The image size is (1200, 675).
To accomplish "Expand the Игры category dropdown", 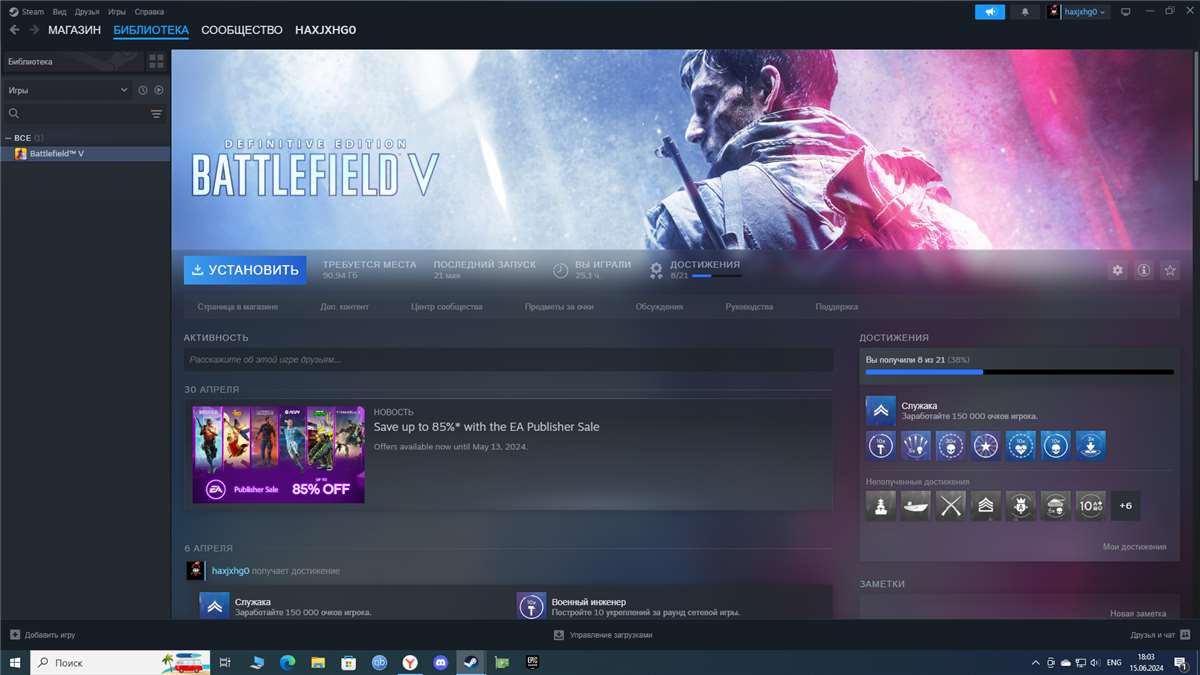I will click(124, 90).
